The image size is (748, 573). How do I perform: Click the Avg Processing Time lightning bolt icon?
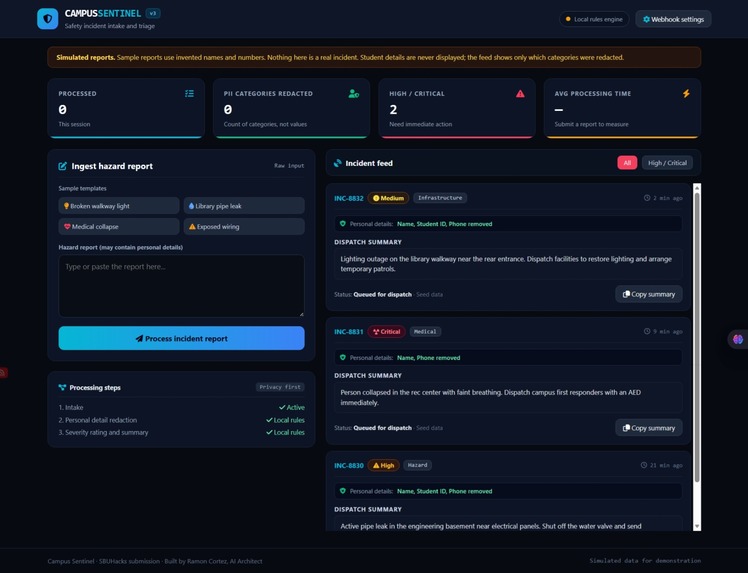tap(686, 94)
